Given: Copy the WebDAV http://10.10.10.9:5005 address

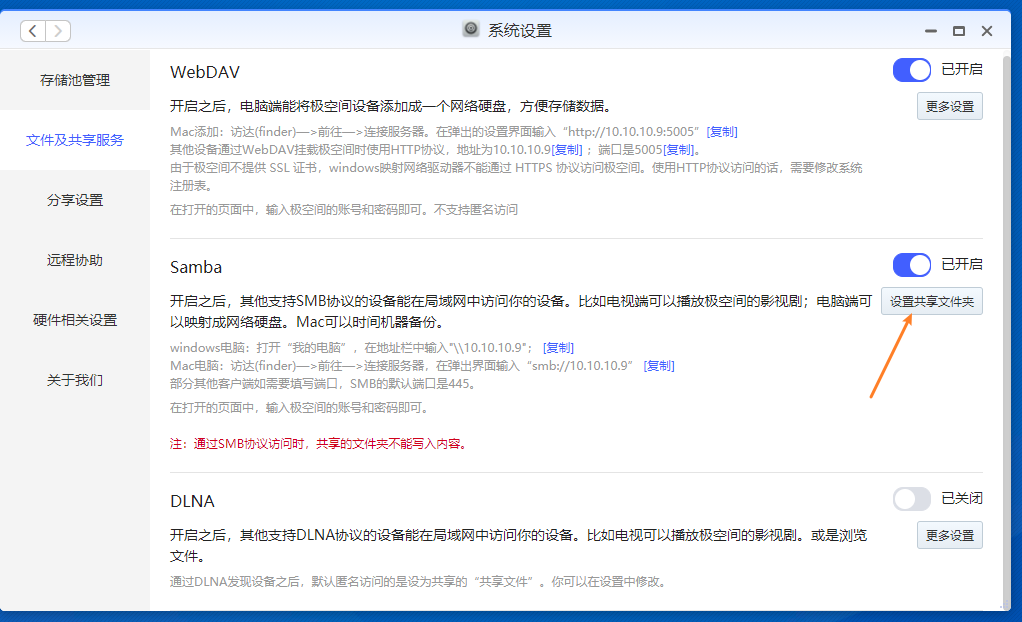Looking at the screenshot, I should (x=722, y=131).
